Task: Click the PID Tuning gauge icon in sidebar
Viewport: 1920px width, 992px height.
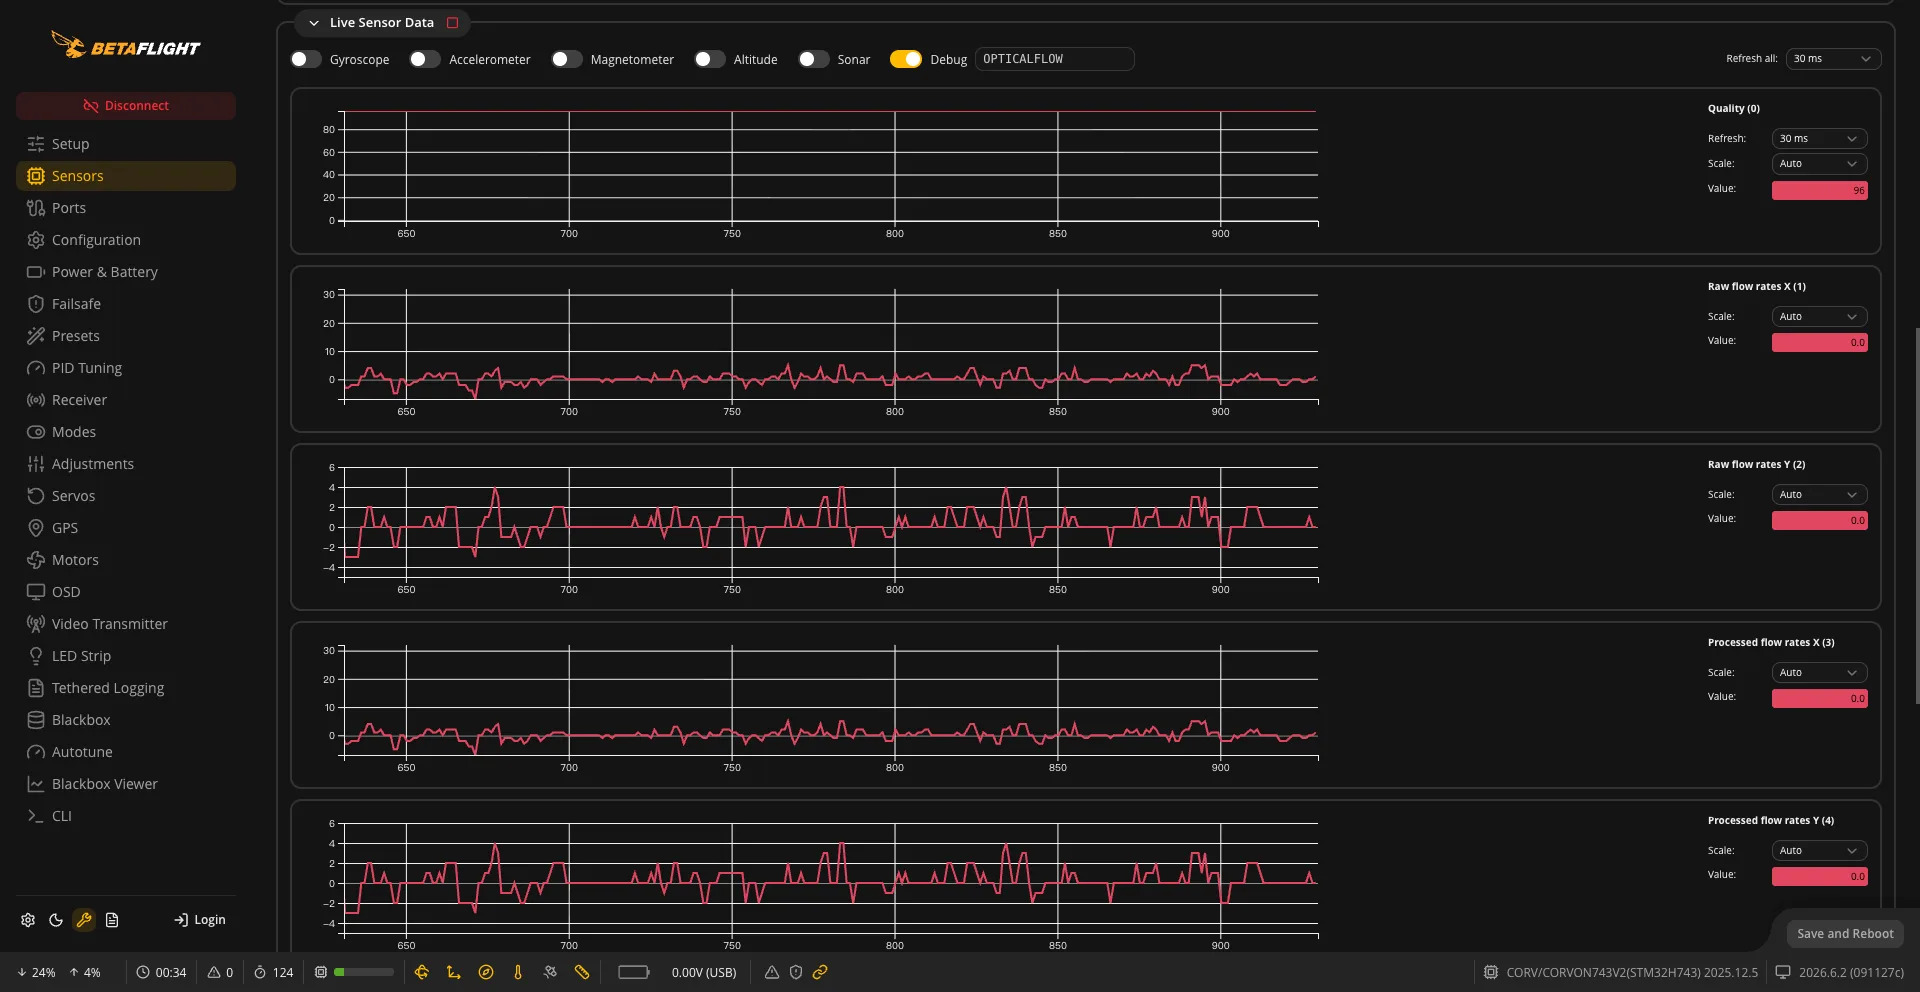Action: [36, 368]
